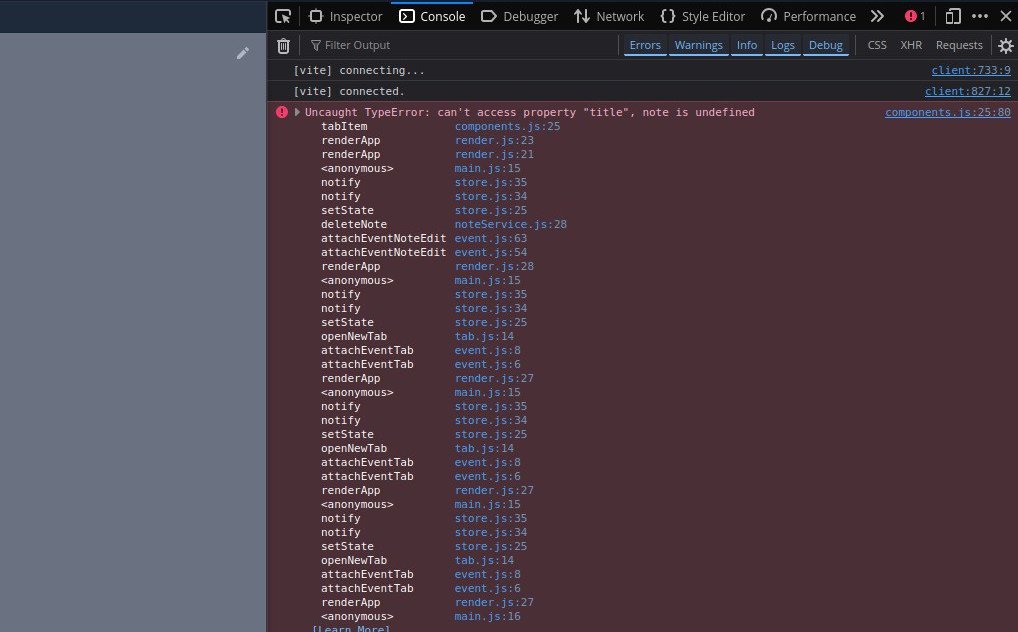Open render.js:21 stack frame link
This screenshot has height=632, width=1018.
coord(493,154)
